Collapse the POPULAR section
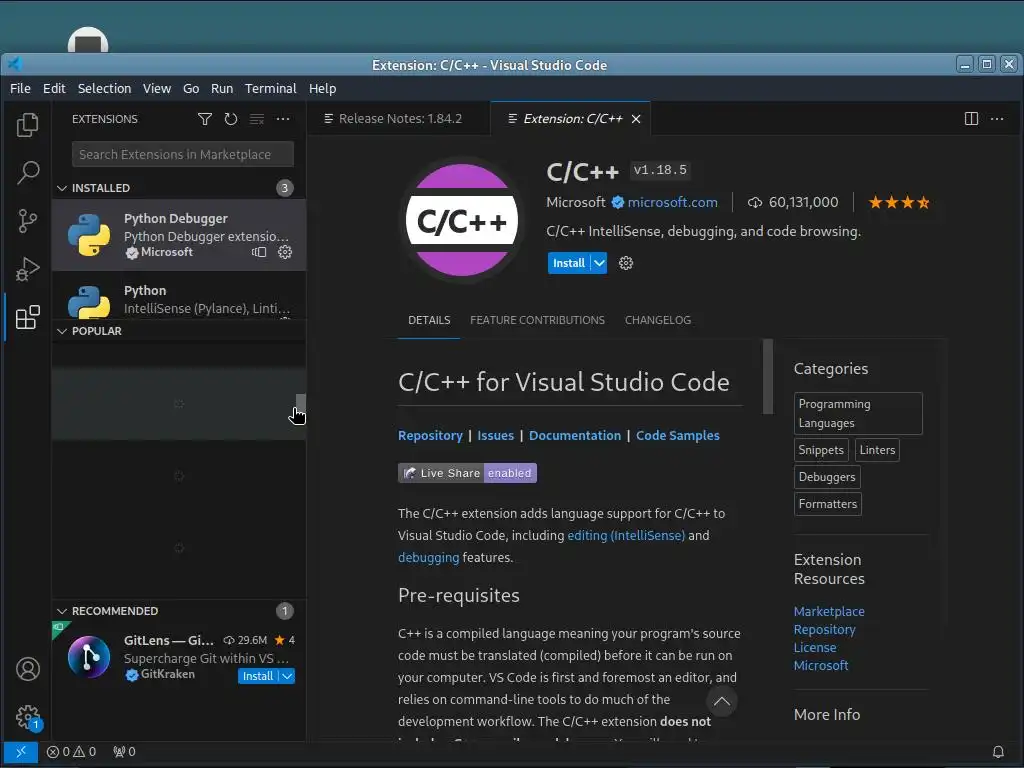The width and height of the screenshot is (1024, 768). pos(62,331)
